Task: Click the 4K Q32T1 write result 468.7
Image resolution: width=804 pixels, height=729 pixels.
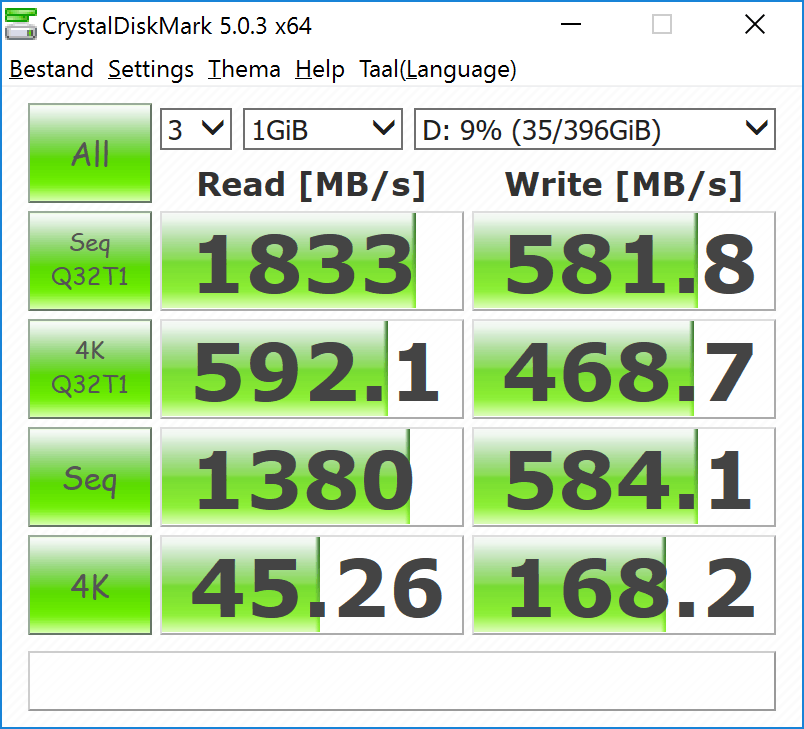Action: pyautogui.click(x=624, y=369)
